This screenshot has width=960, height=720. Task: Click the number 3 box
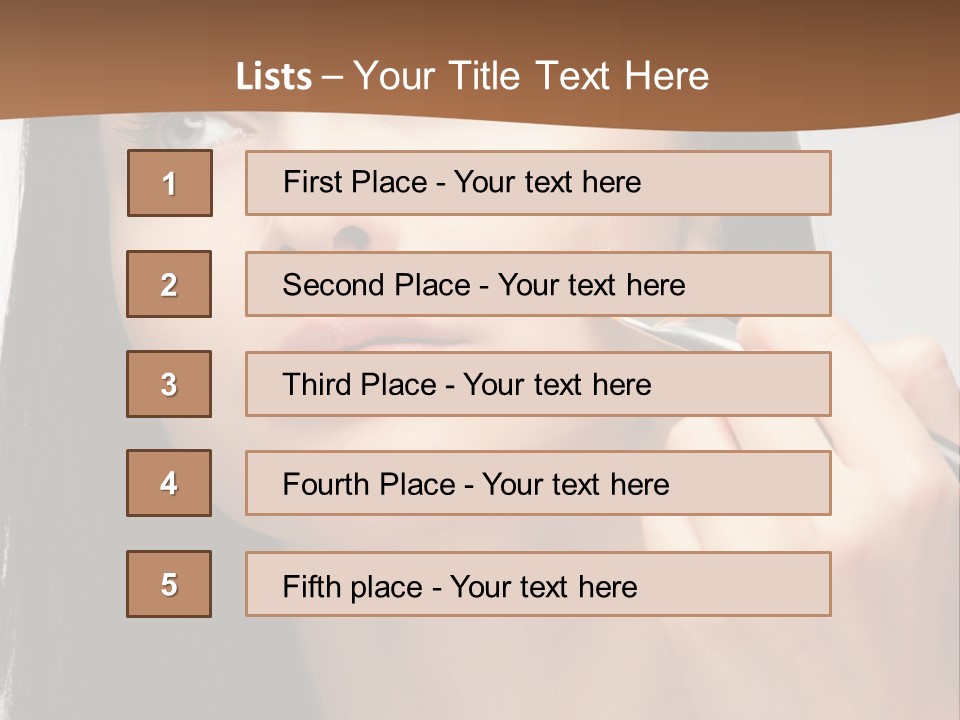[169, 384]
